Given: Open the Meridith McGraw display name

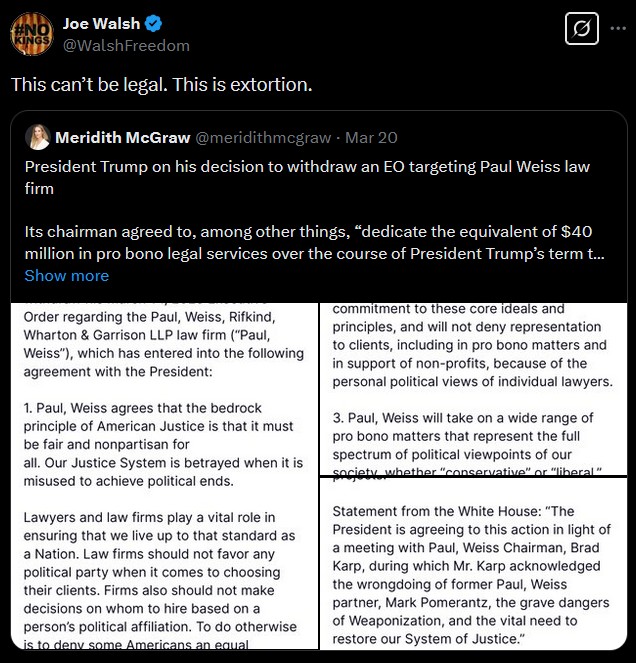Looking at the screenshot, I should [x=123, y=137].
